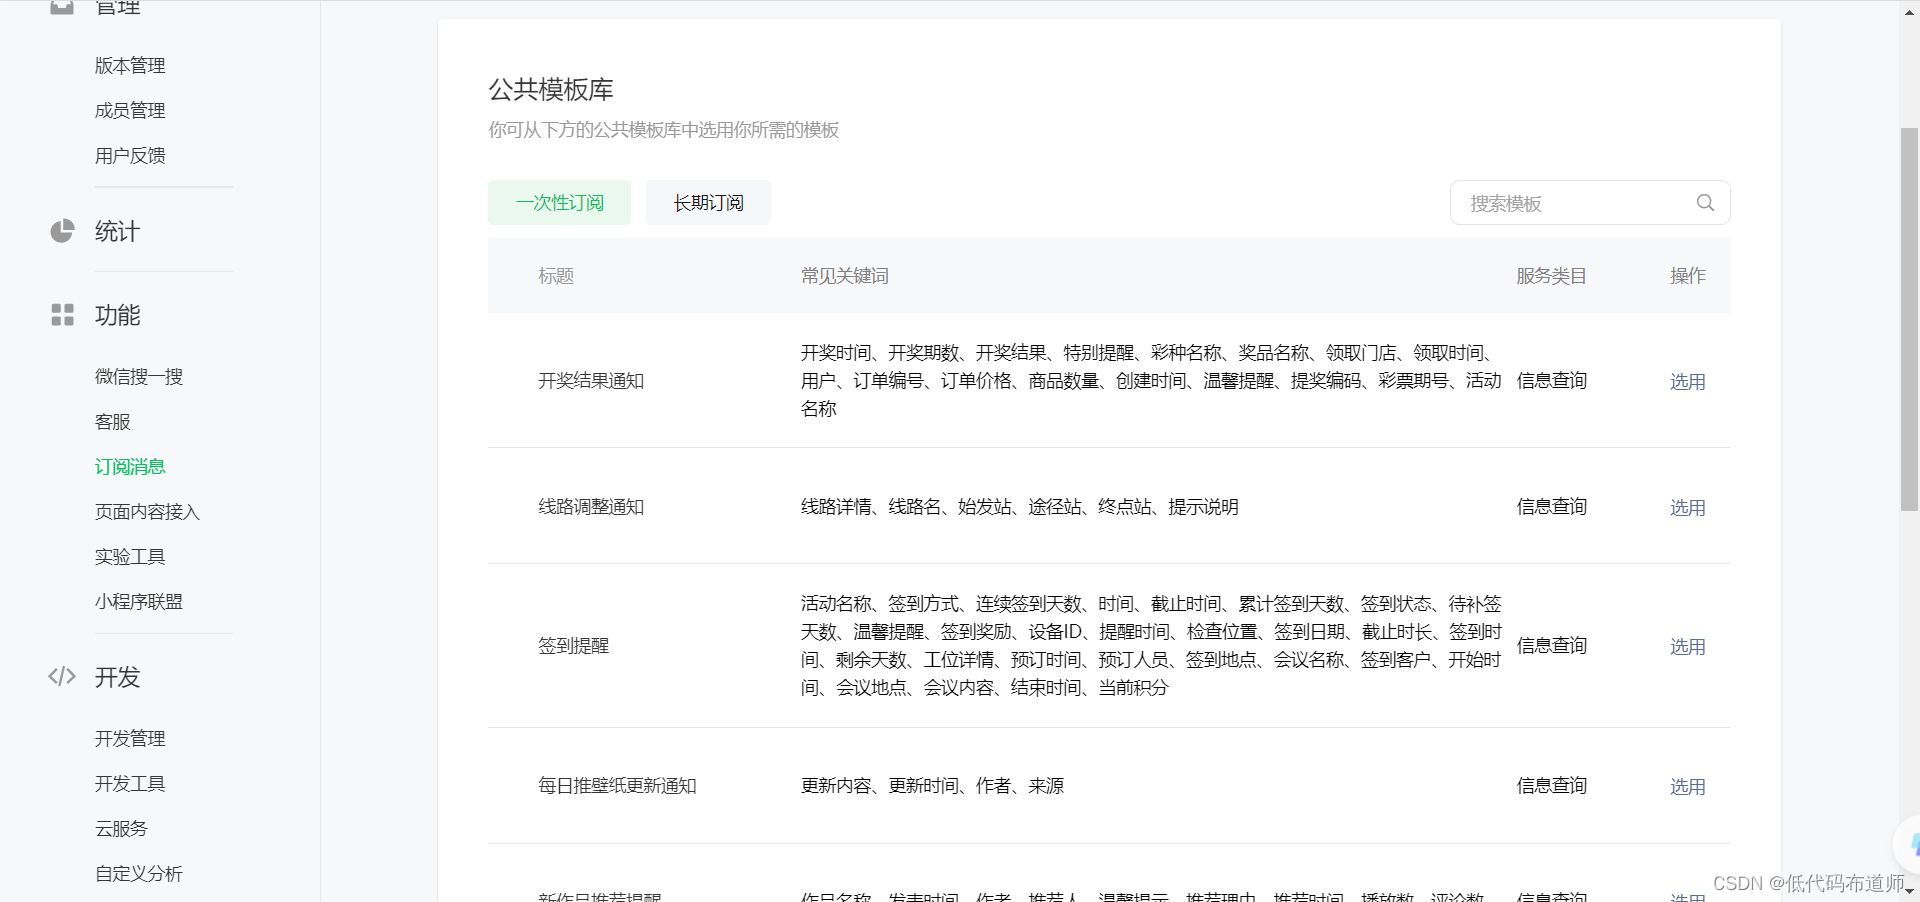Click the page's vertical scrollbar thumb
The image size is (1920, 902).
[x=1909, y=320]
